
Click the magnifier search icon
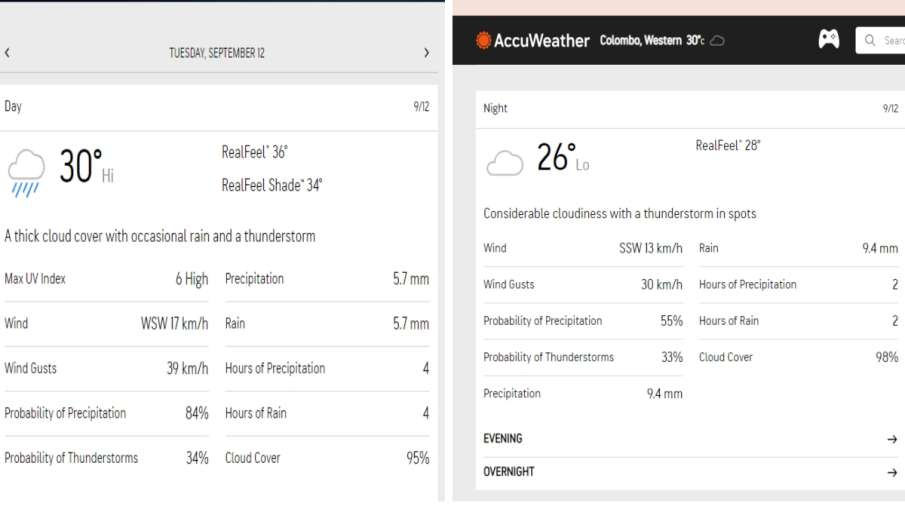(x=870, y=40)
